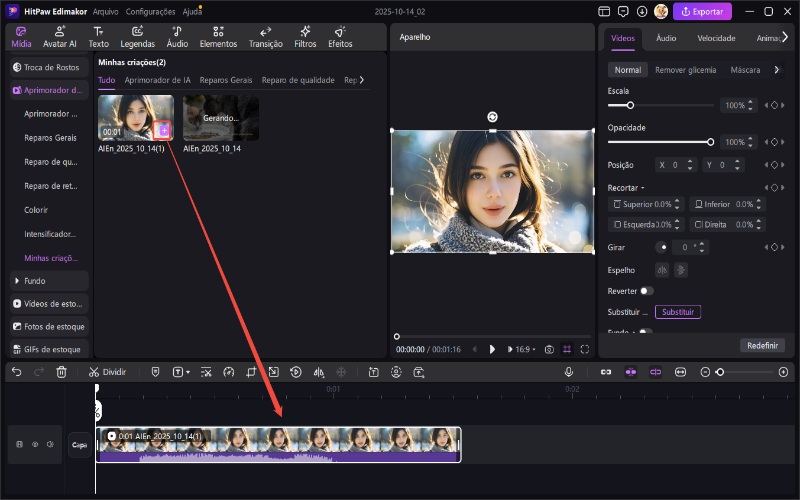Switch to Aprimorador de IA filter tab
The image size is (800, 500).
pos(157,80)
